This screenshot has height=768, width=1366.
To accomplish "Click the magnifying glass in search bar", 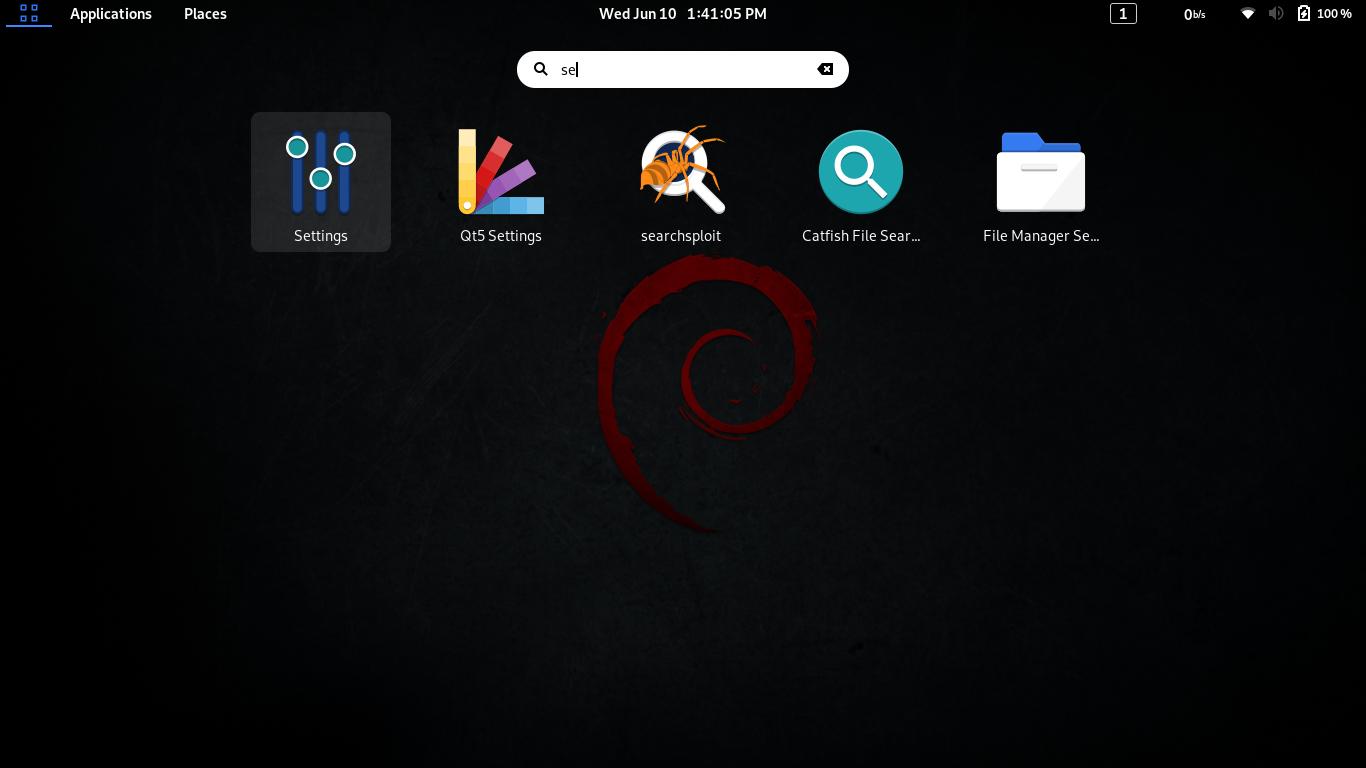I will point(541,69).
